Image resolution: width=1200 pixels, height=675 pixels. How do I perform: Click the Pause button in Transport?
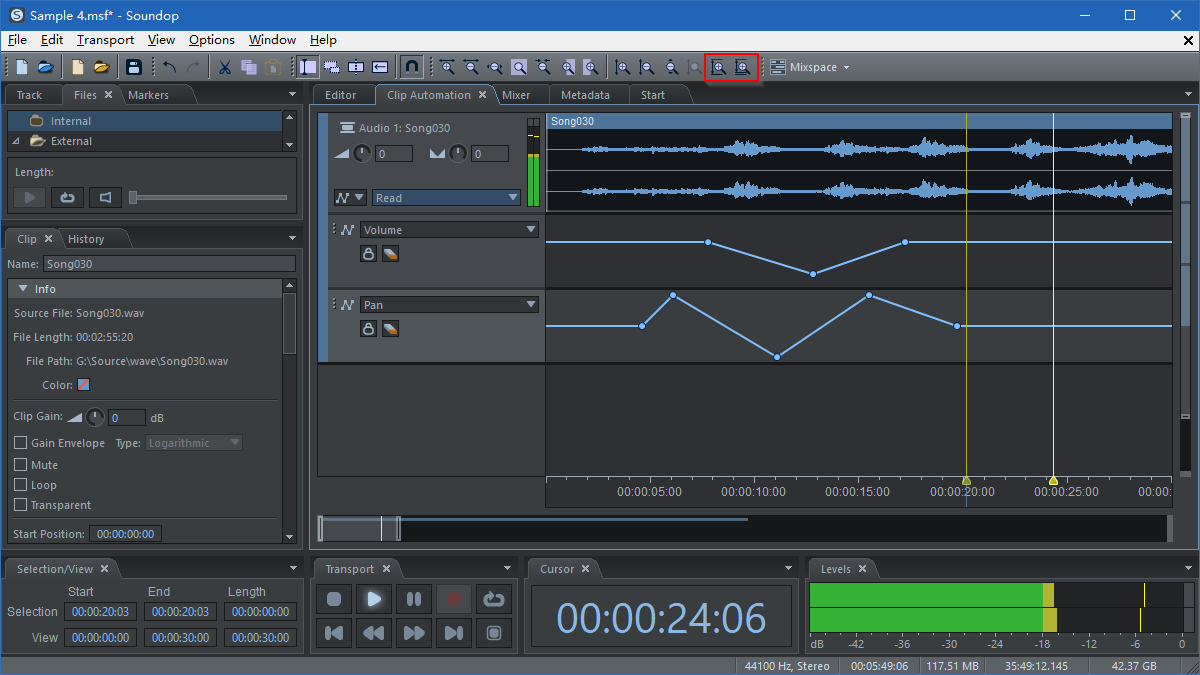(x=414, y=599)
